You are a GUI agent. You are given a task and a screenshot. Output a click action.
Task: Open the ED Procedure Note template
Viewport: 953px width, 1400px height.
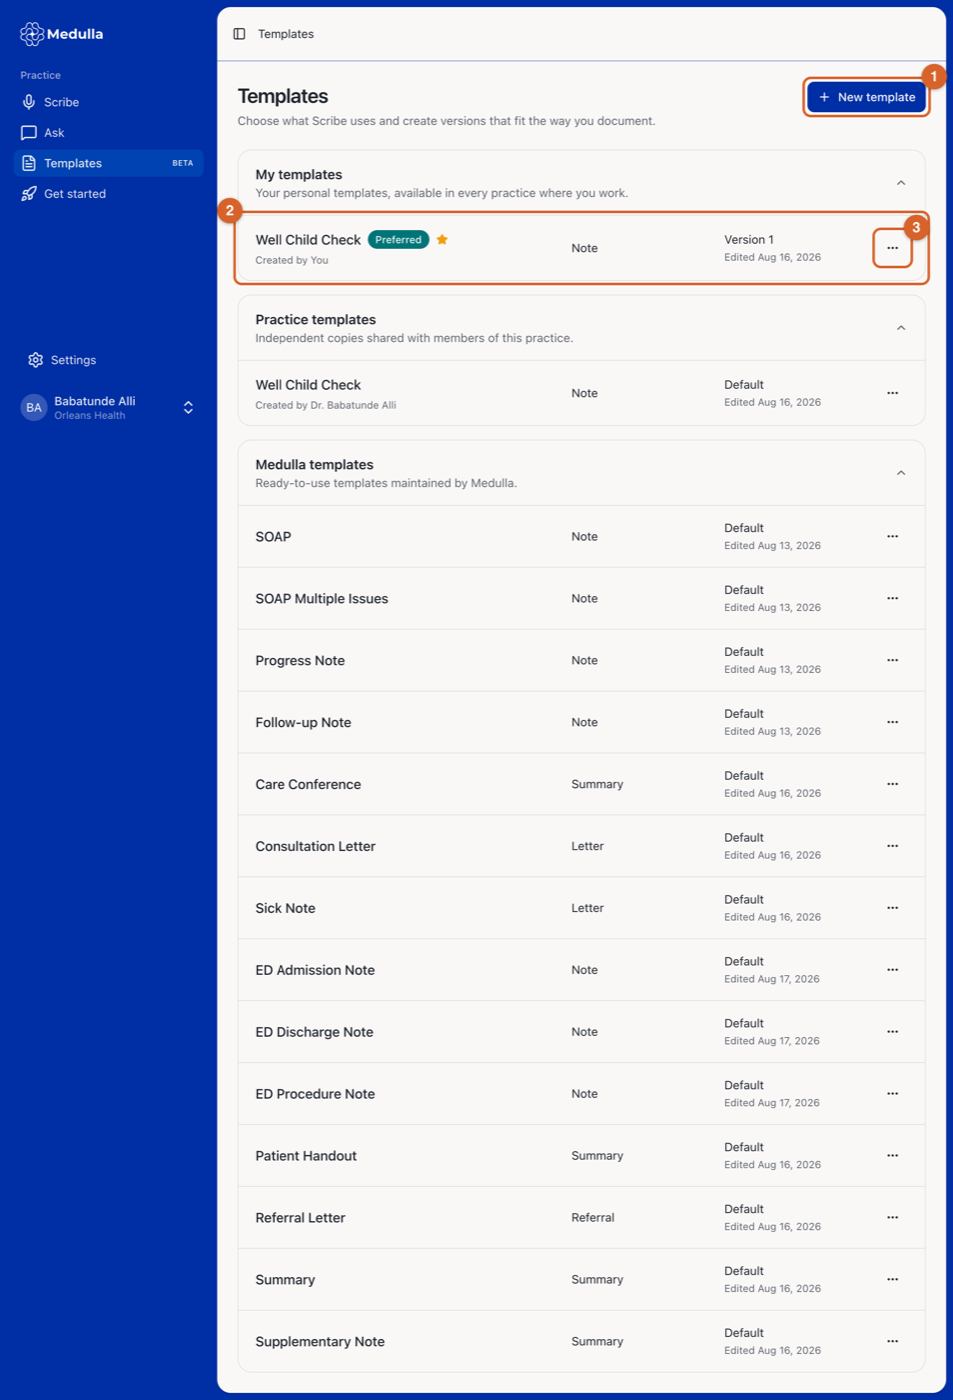click(x=581, y=1095)
